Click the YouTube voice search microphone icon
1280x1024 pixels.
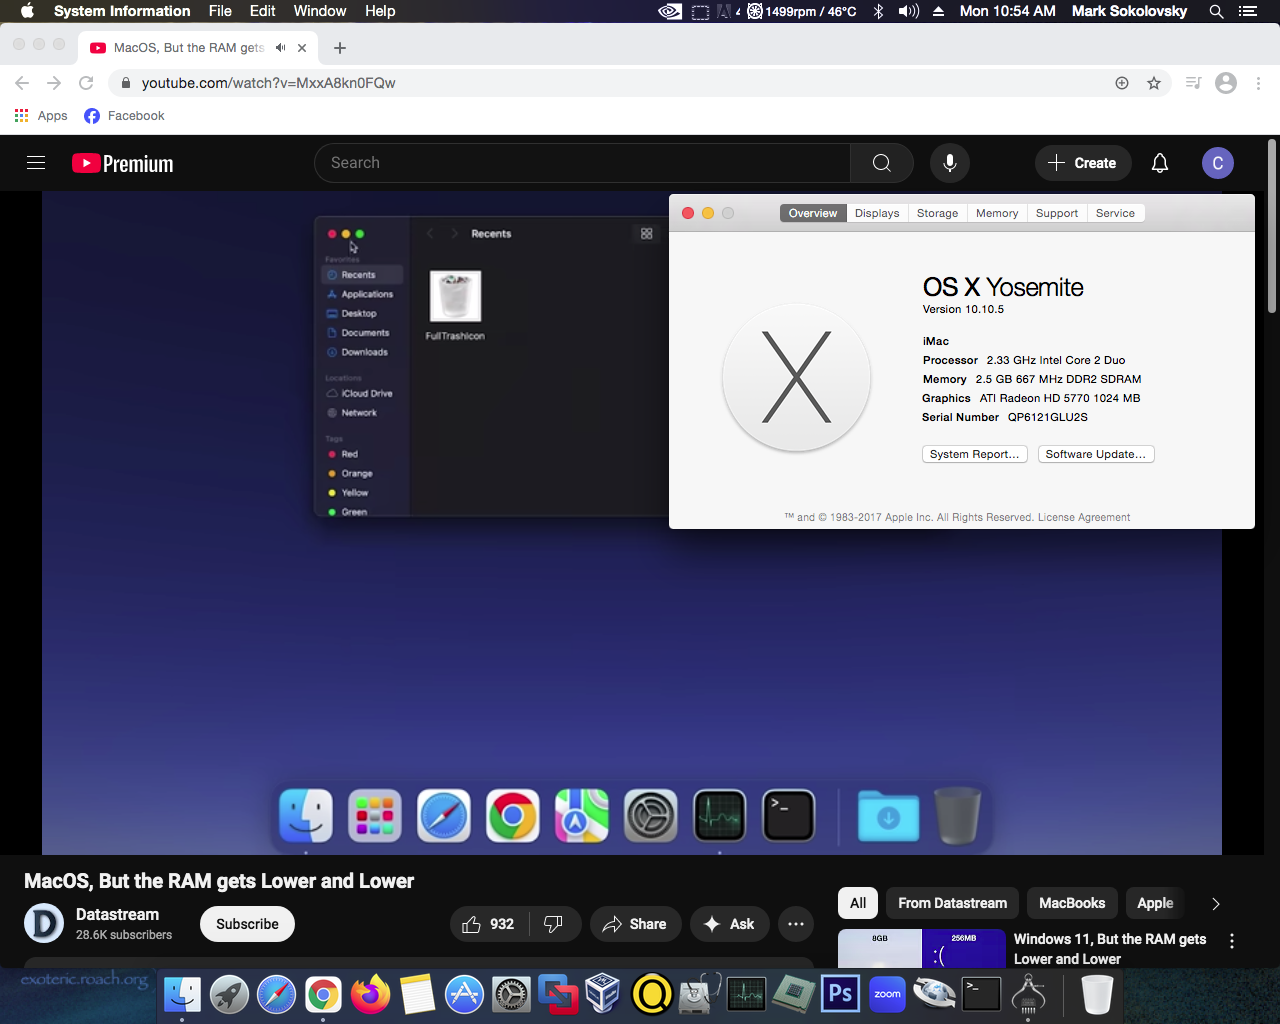(949, 163)
